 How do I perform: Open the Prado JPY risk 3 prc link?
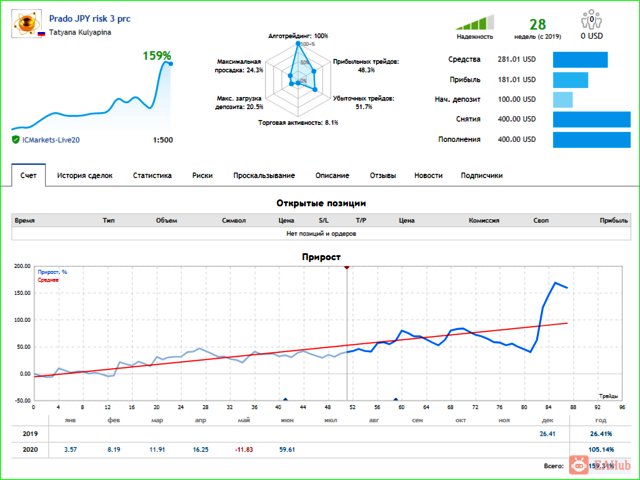click(x=90, y=19)
